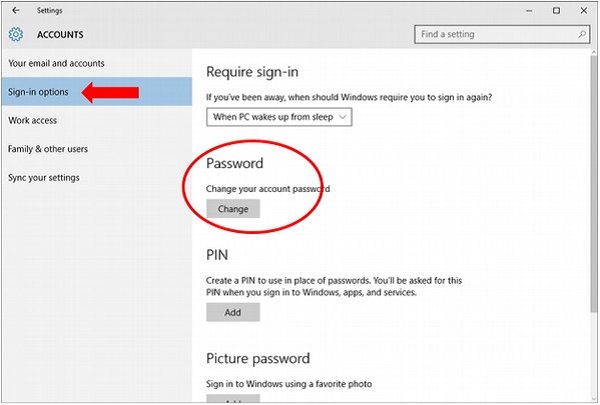Click Change under Password

coord(233,209)
